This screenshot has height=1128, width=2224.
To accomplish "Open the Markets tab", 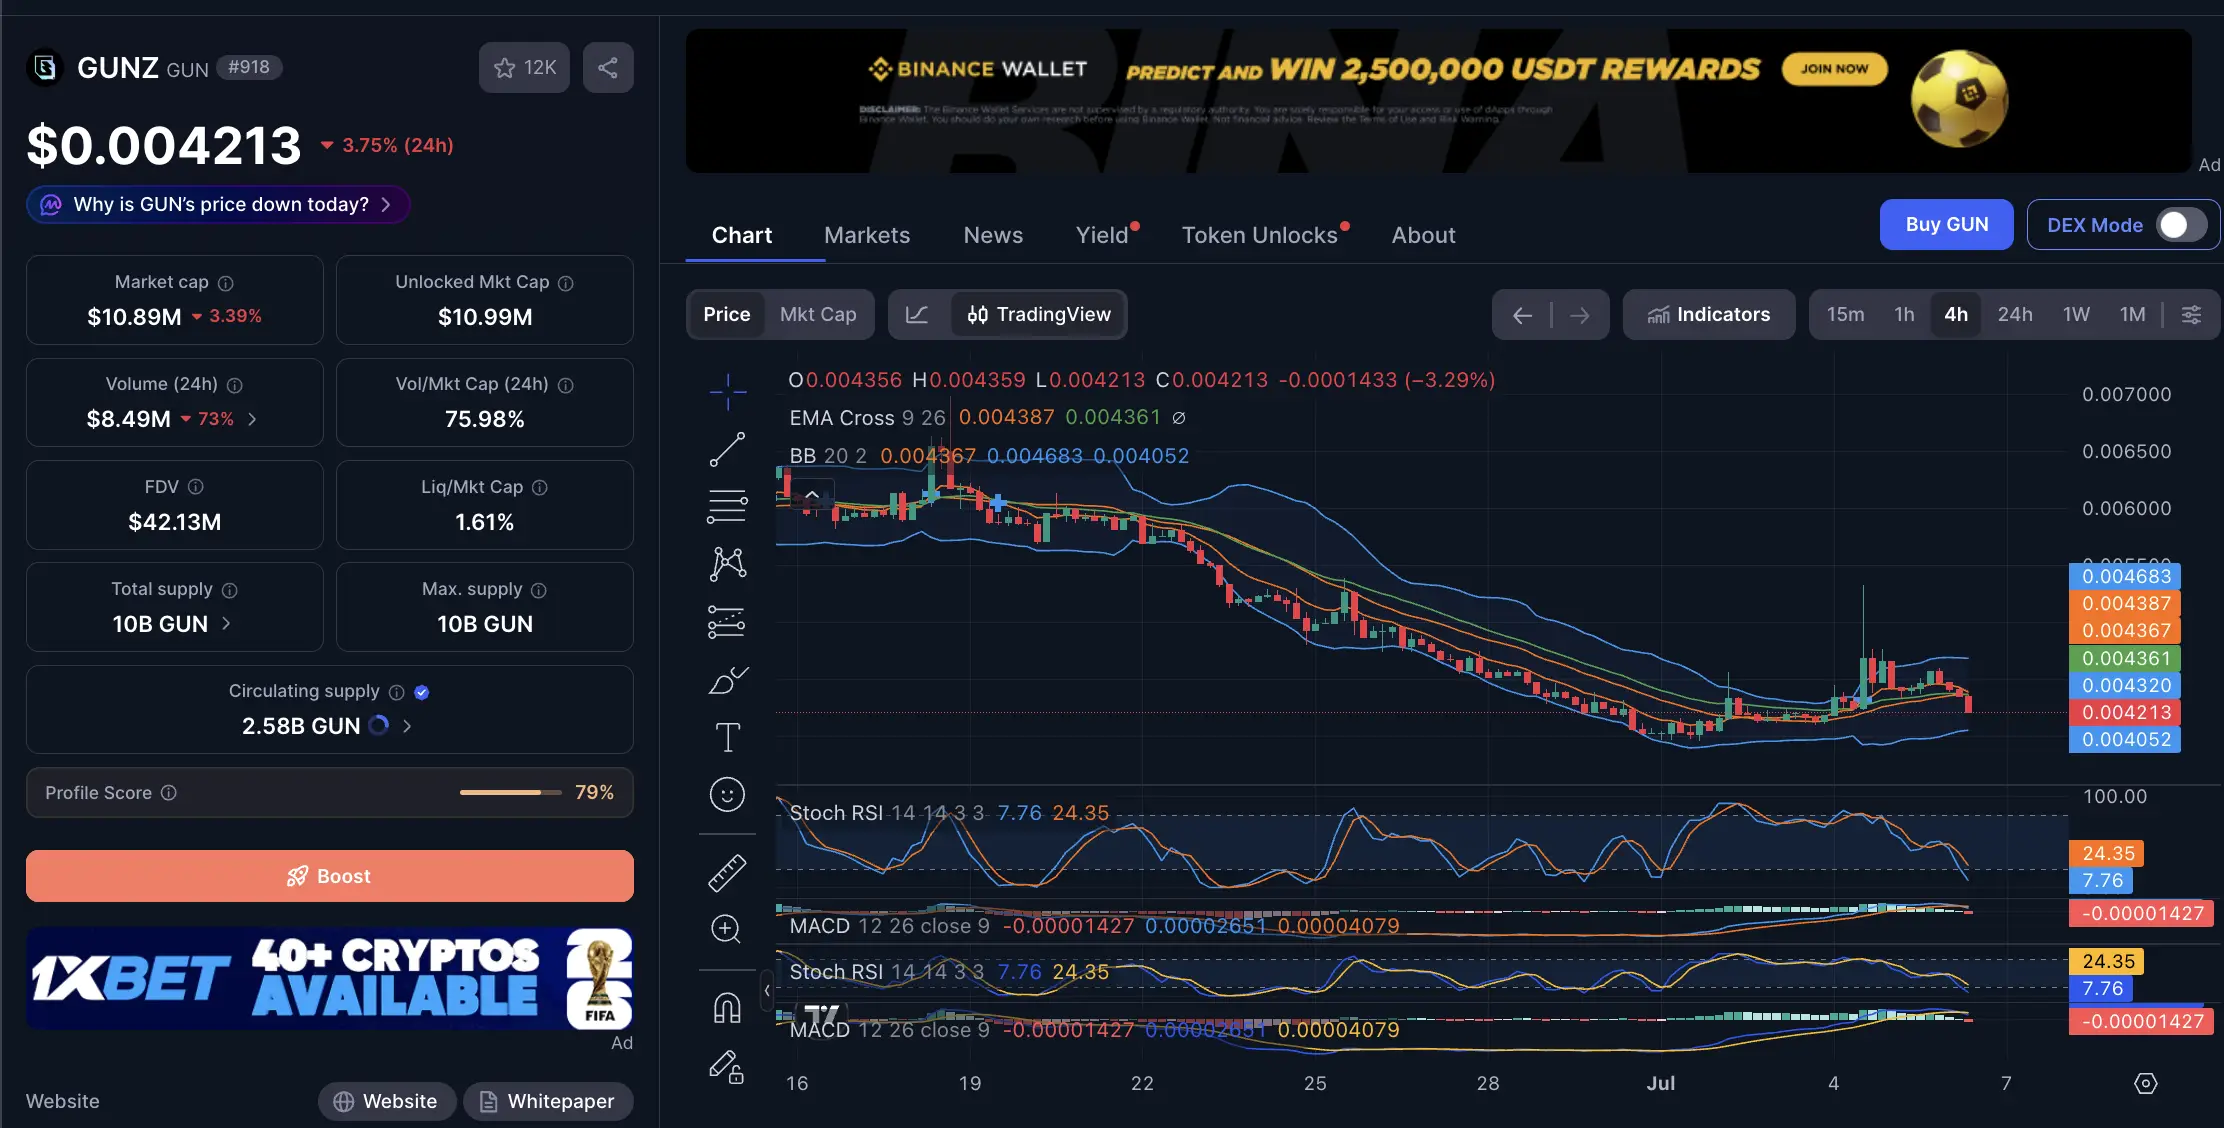I will (867, 236).
